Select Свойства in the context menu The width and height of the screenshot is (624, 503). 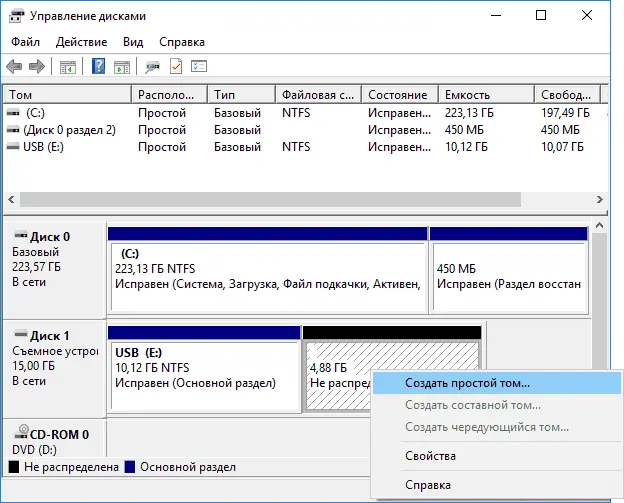[497, 456]
